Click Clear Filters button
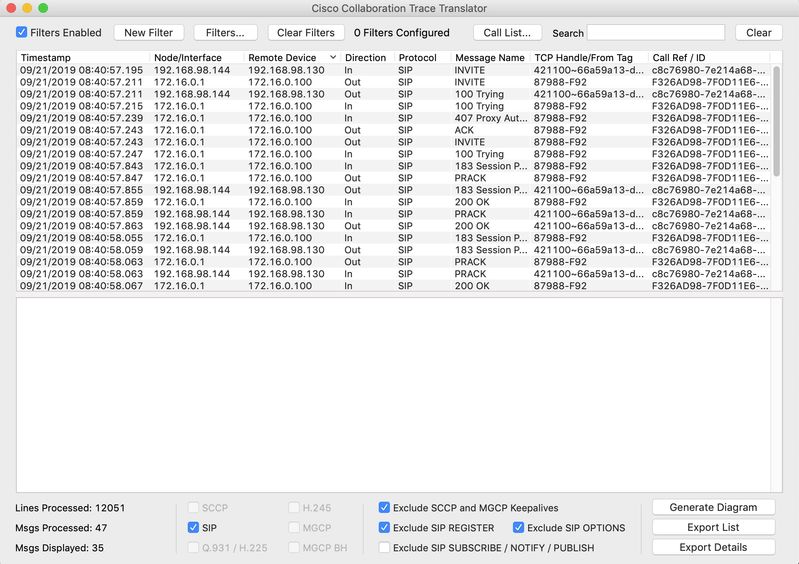The width and height of the screenshot is (799, 564). coord(306,33)
